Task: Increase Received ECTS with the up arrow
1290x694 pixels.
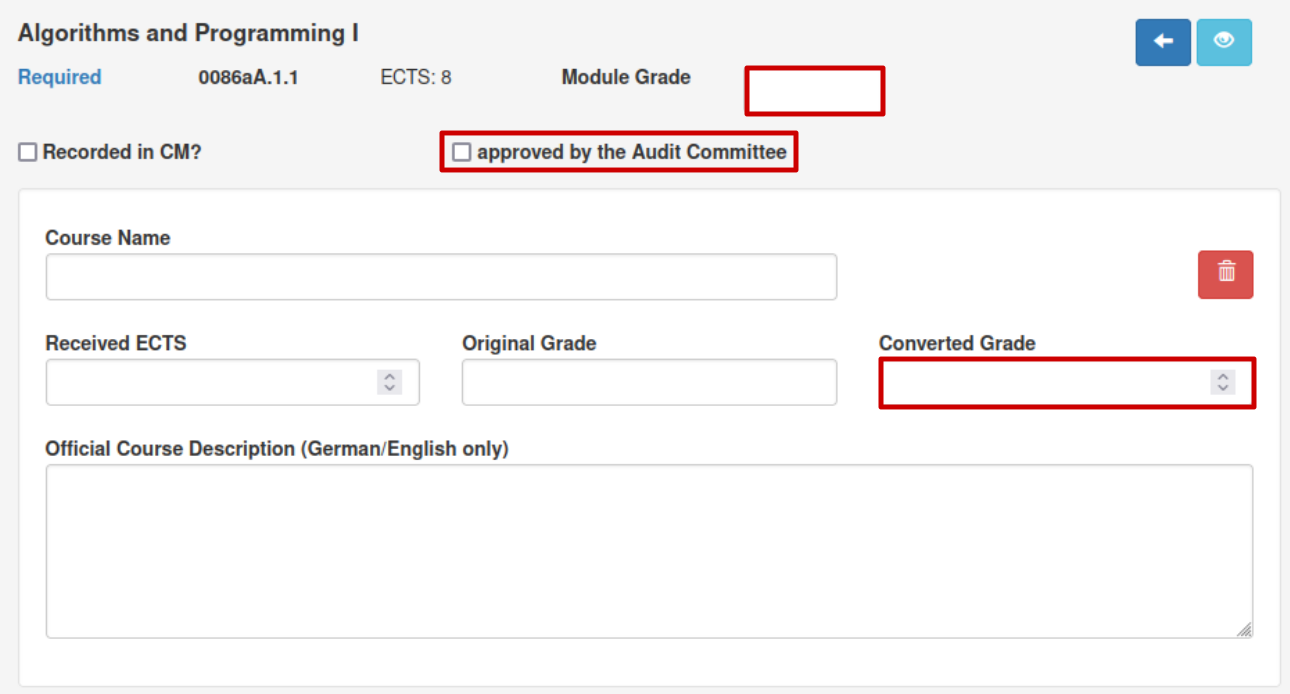Action: pyautogui.click(x=389, y=376)
